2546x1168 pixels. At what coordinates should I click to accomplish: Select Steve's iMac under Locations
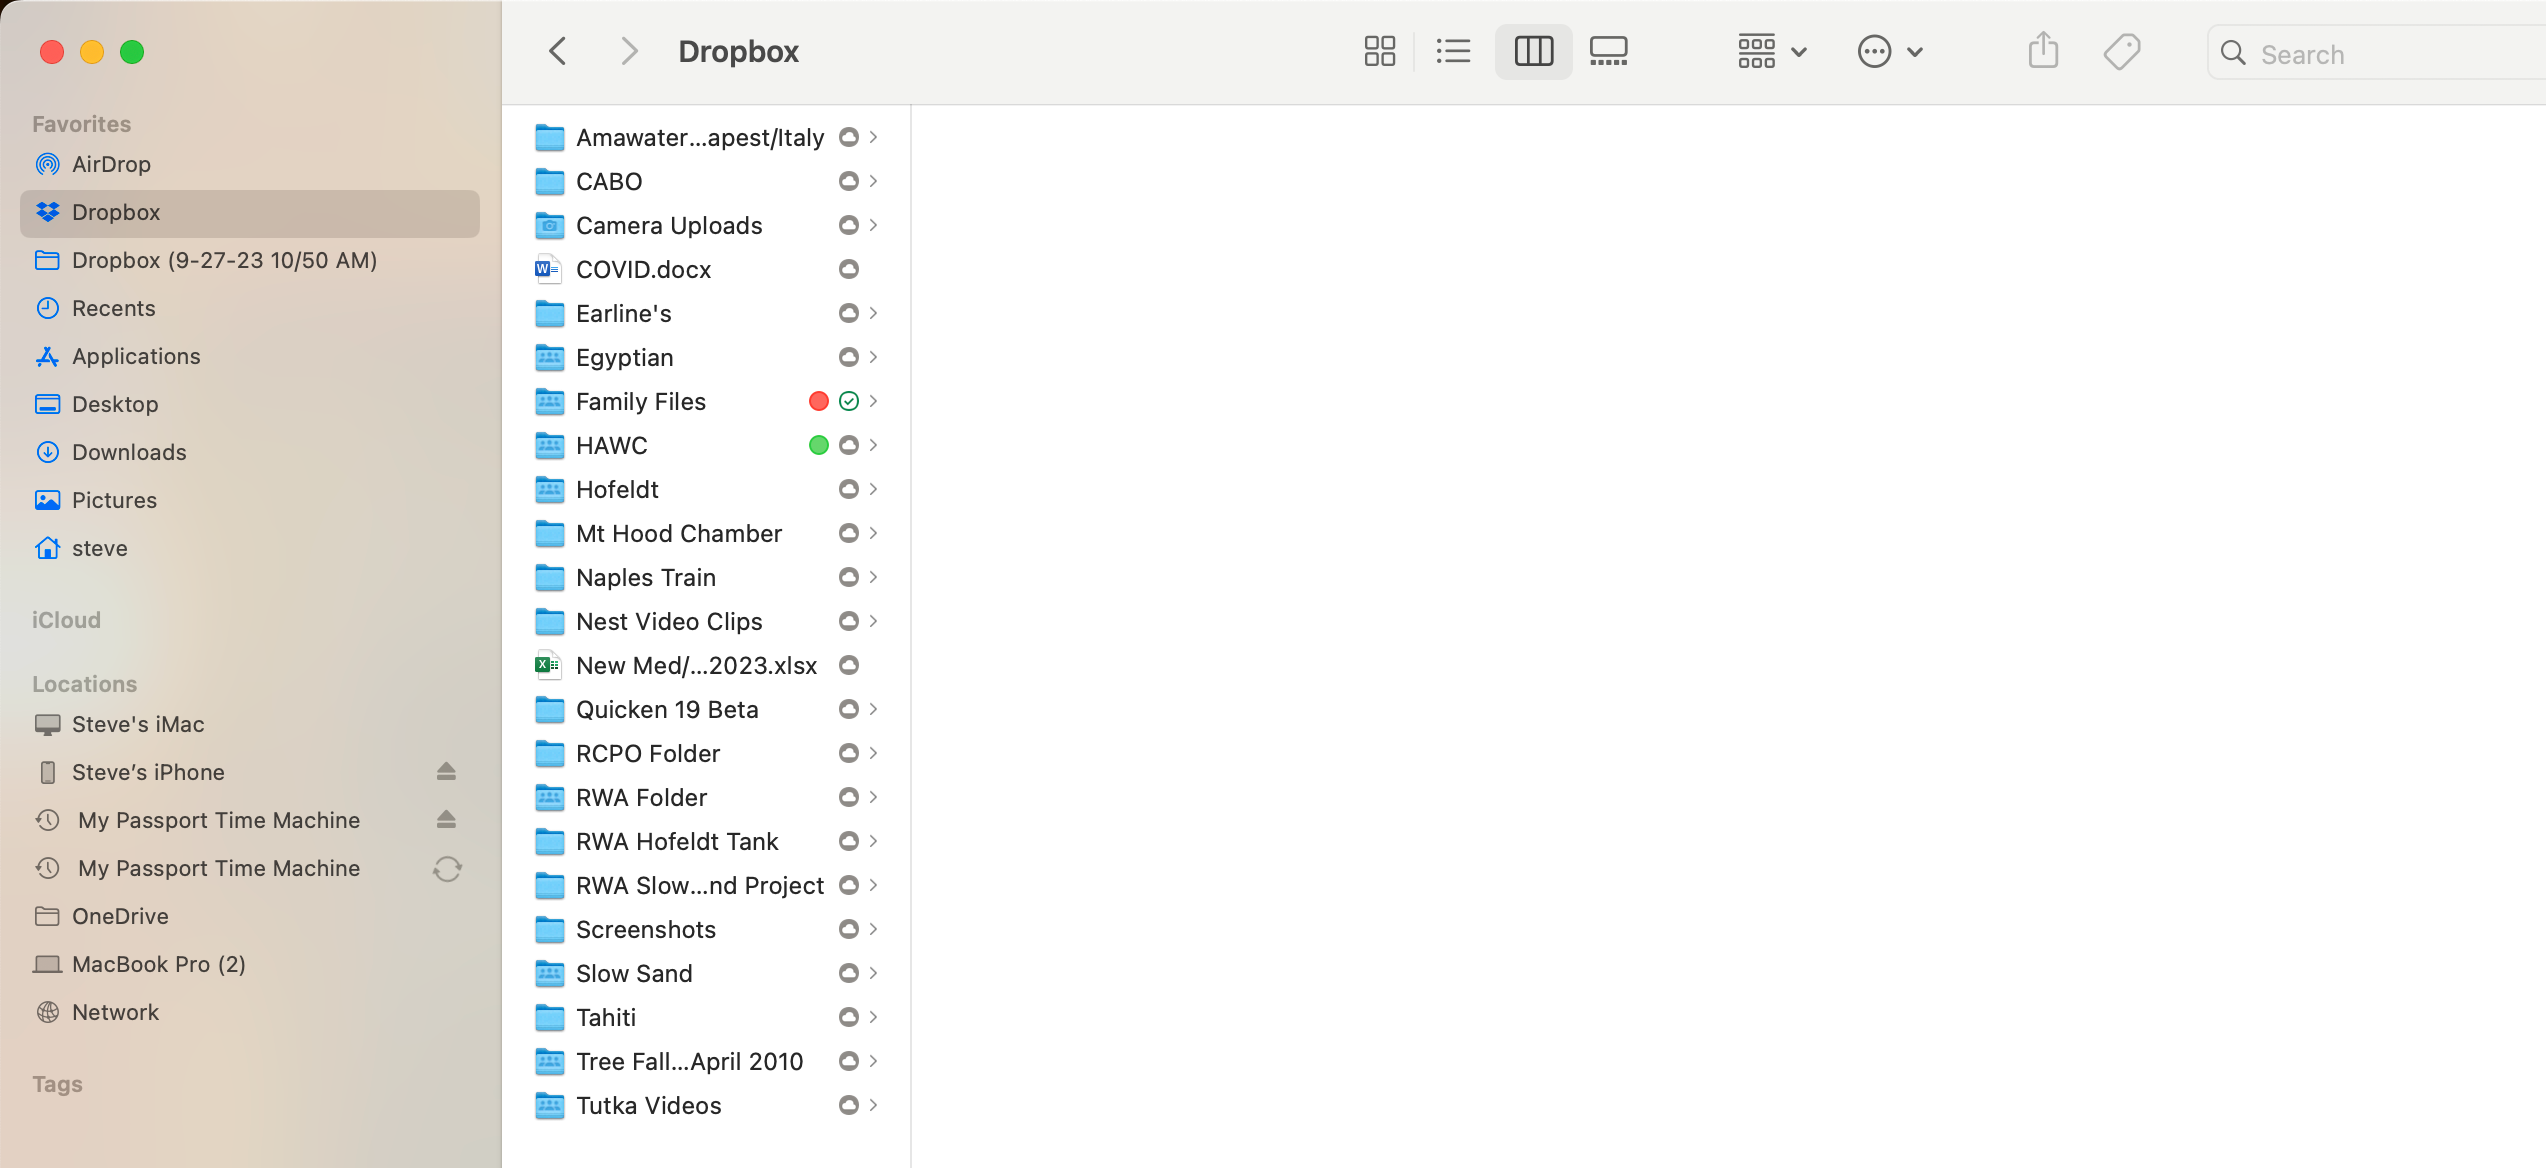pyautogui.click(x=250, y=724)
